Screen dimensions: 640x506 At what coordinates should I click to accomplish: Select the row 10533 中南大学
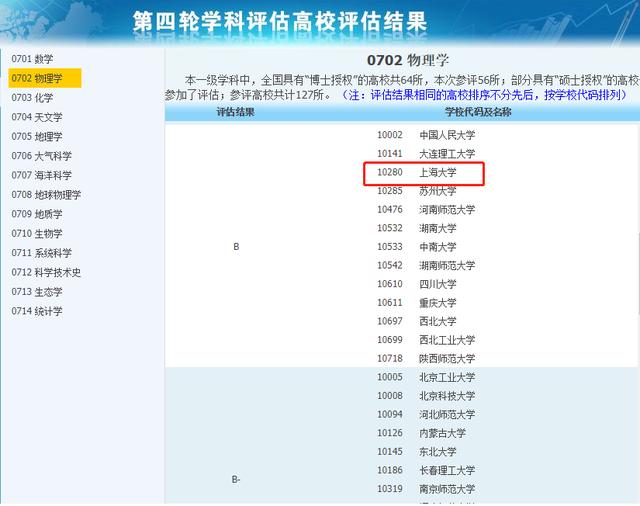coord(416,246)
